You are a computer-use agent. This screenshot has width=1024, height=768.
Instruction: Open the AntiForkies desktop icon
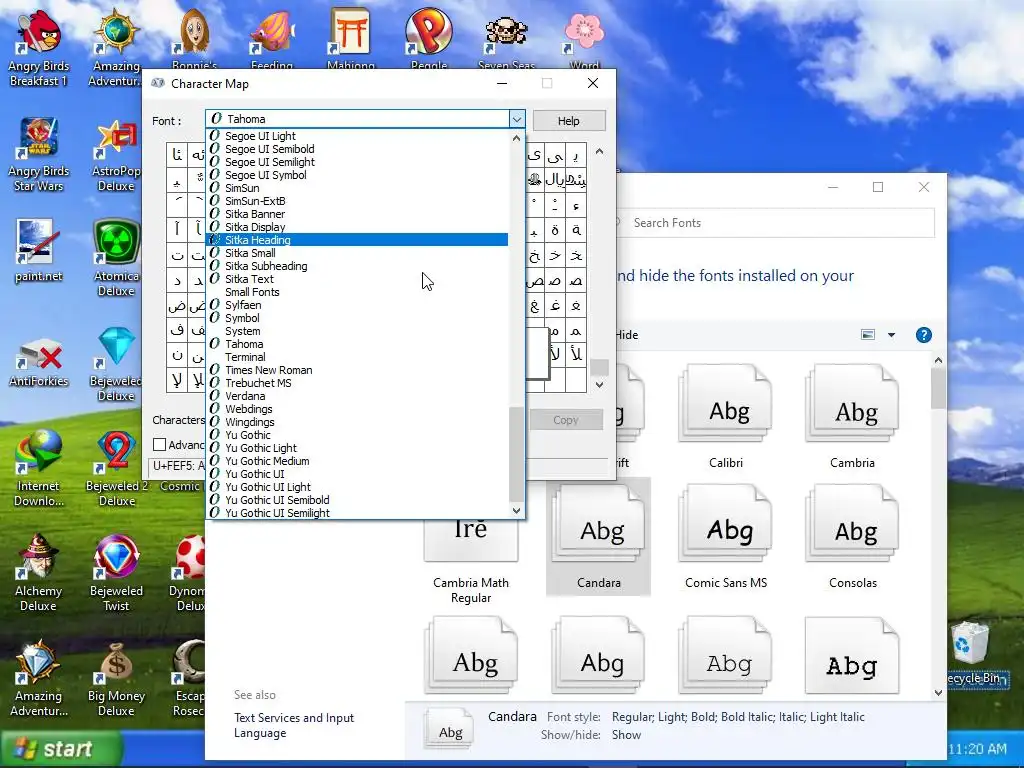tap(39, 363)
